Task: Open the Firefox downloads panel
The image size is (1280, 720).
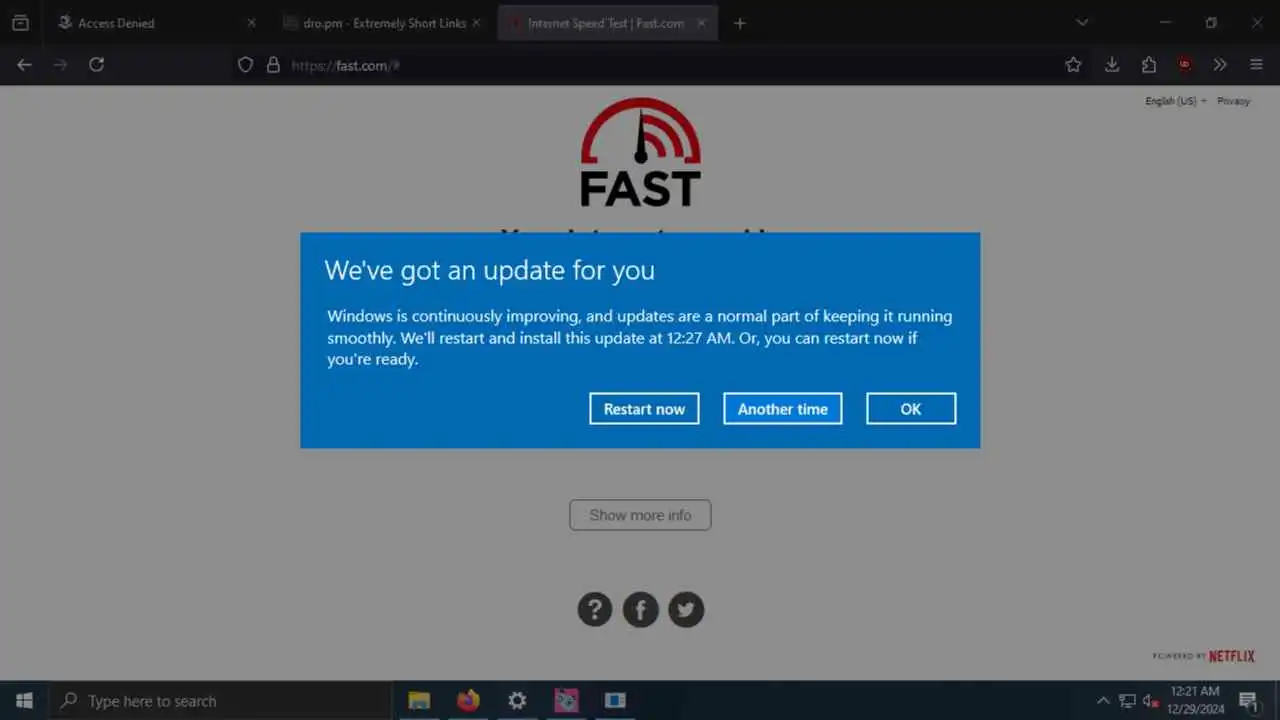Action: point(1112,65)
